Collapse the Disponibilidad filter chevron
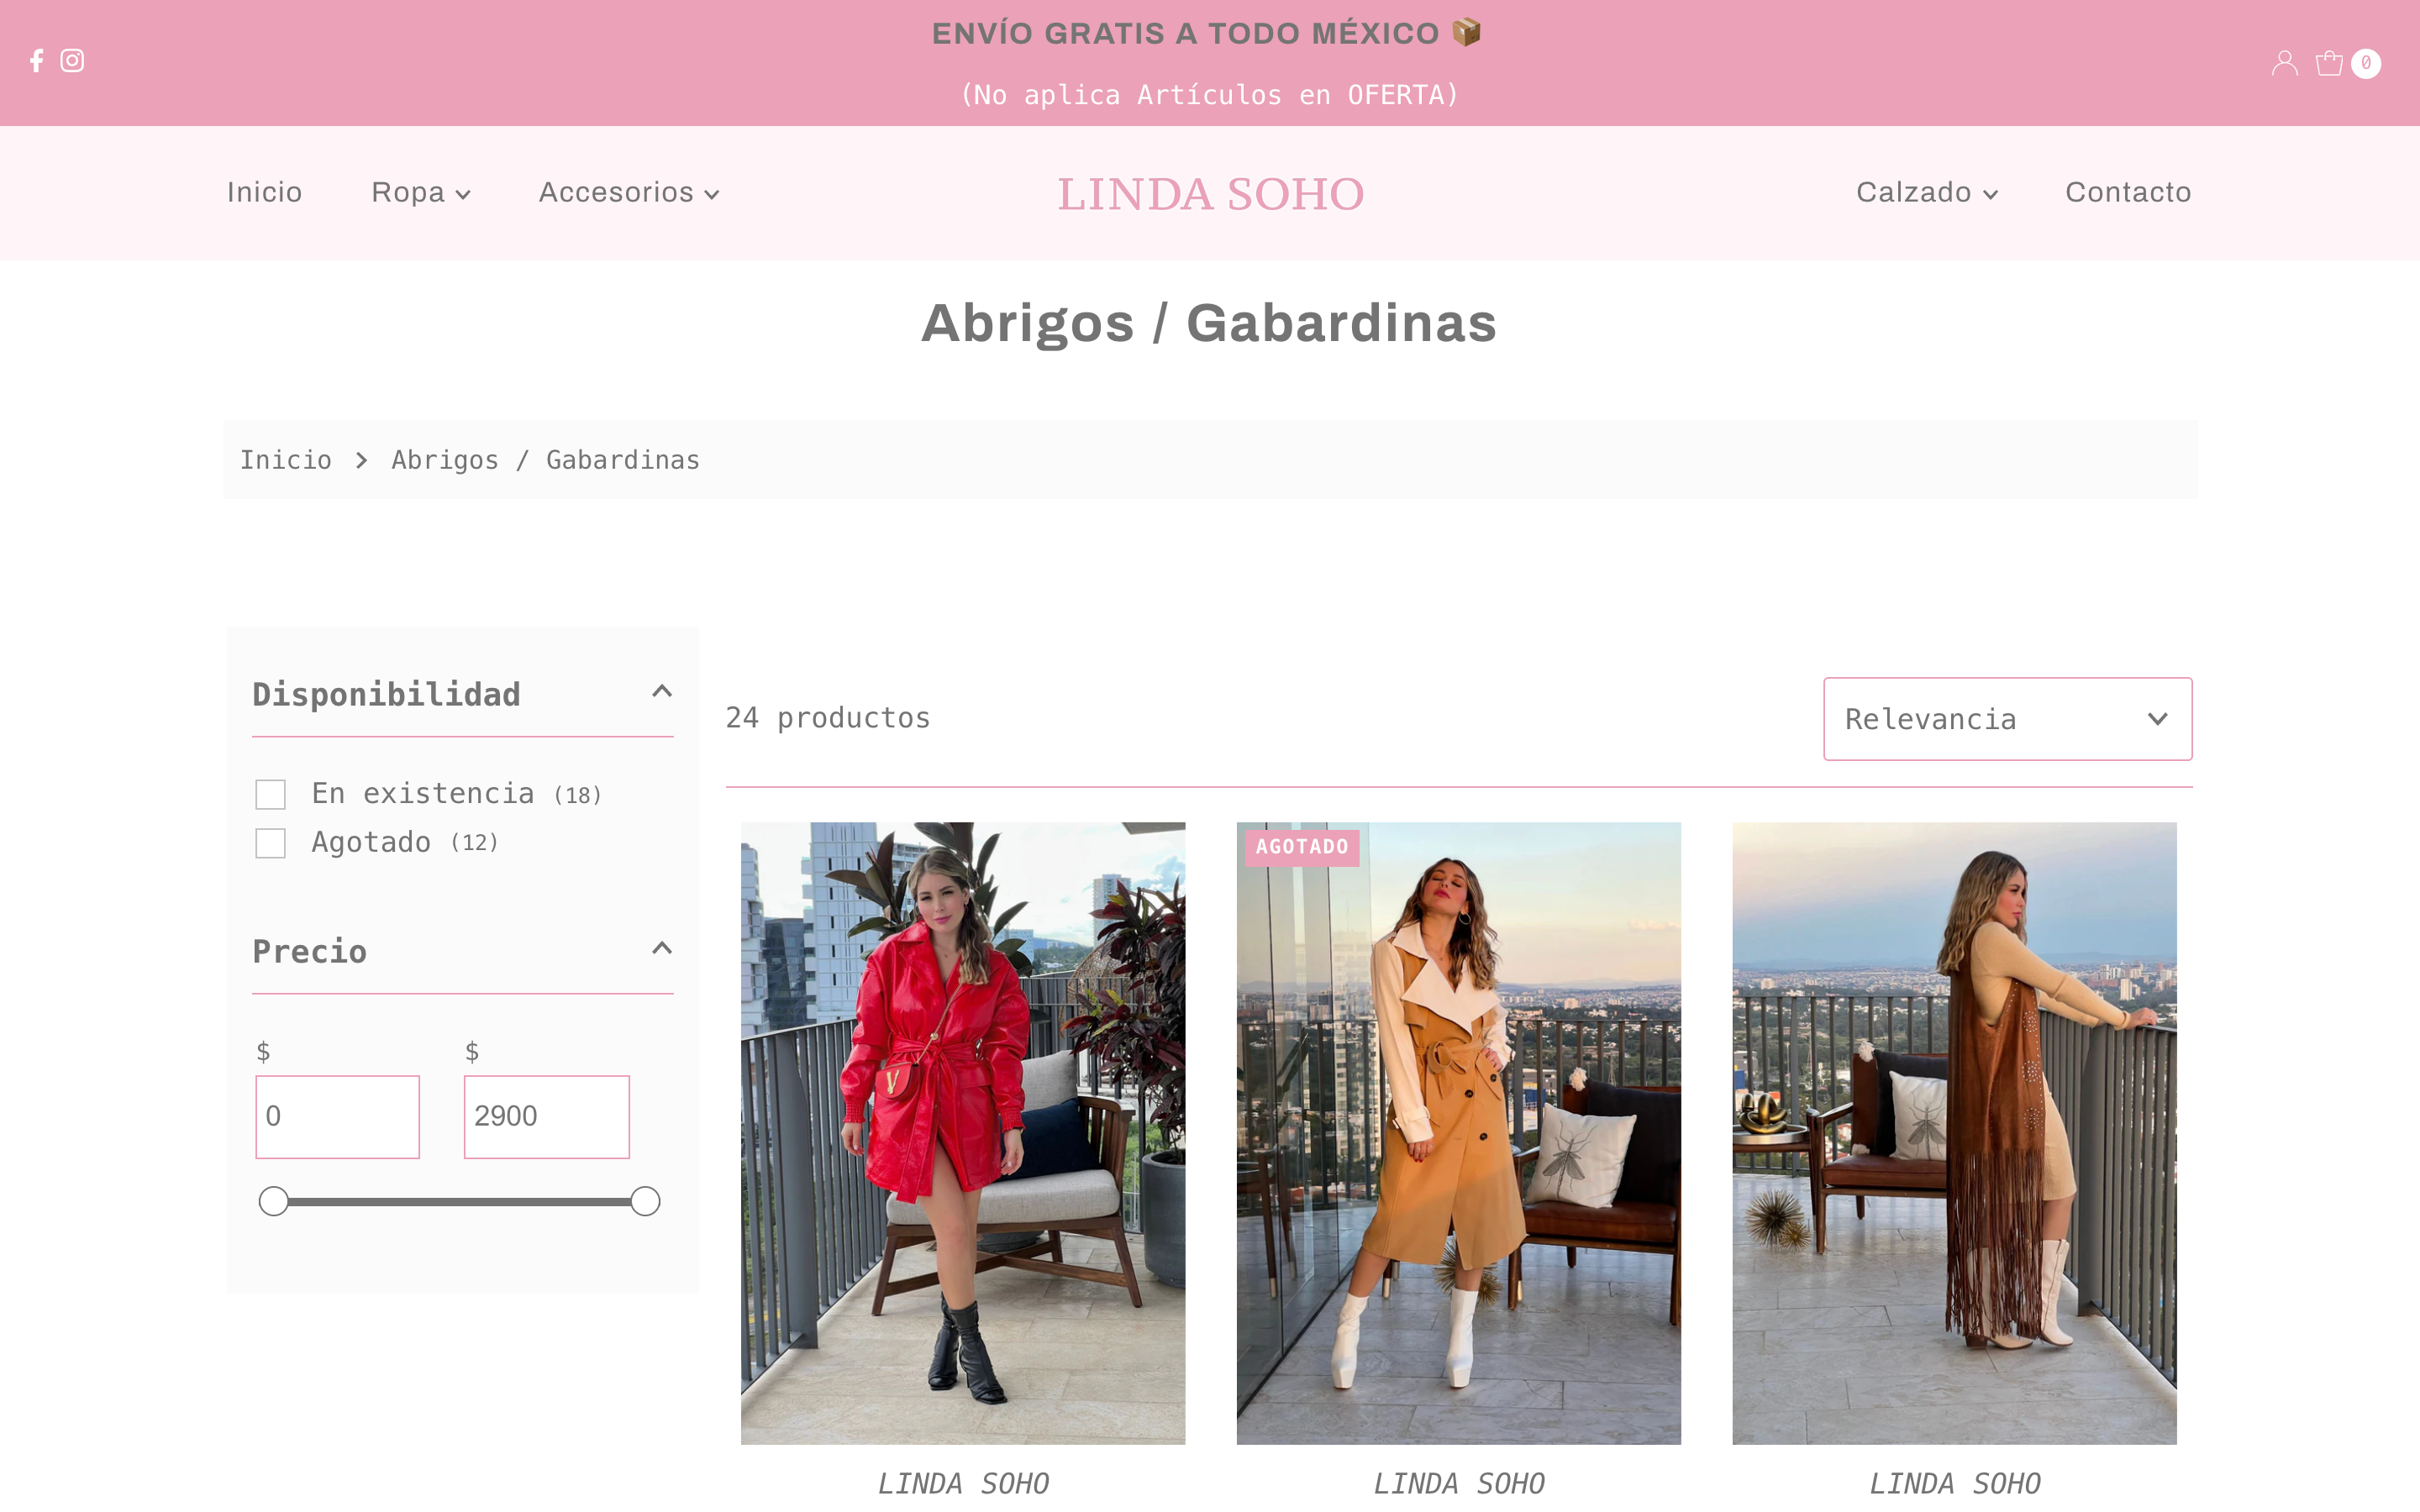 coord(662,692)
